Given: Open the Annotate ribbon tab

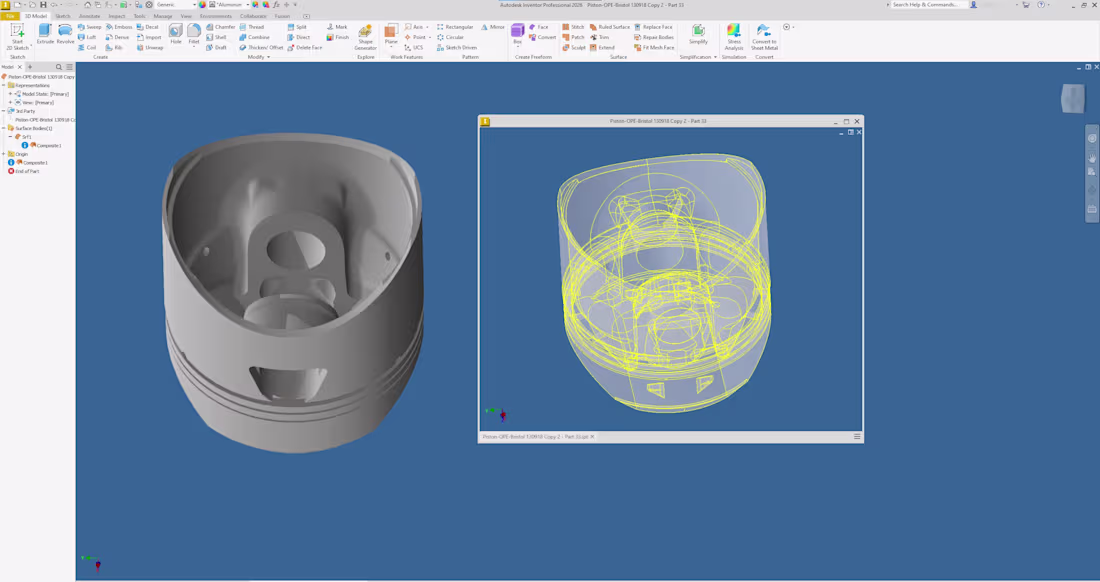Looking at the screenshot, I should tap(89, 16).
